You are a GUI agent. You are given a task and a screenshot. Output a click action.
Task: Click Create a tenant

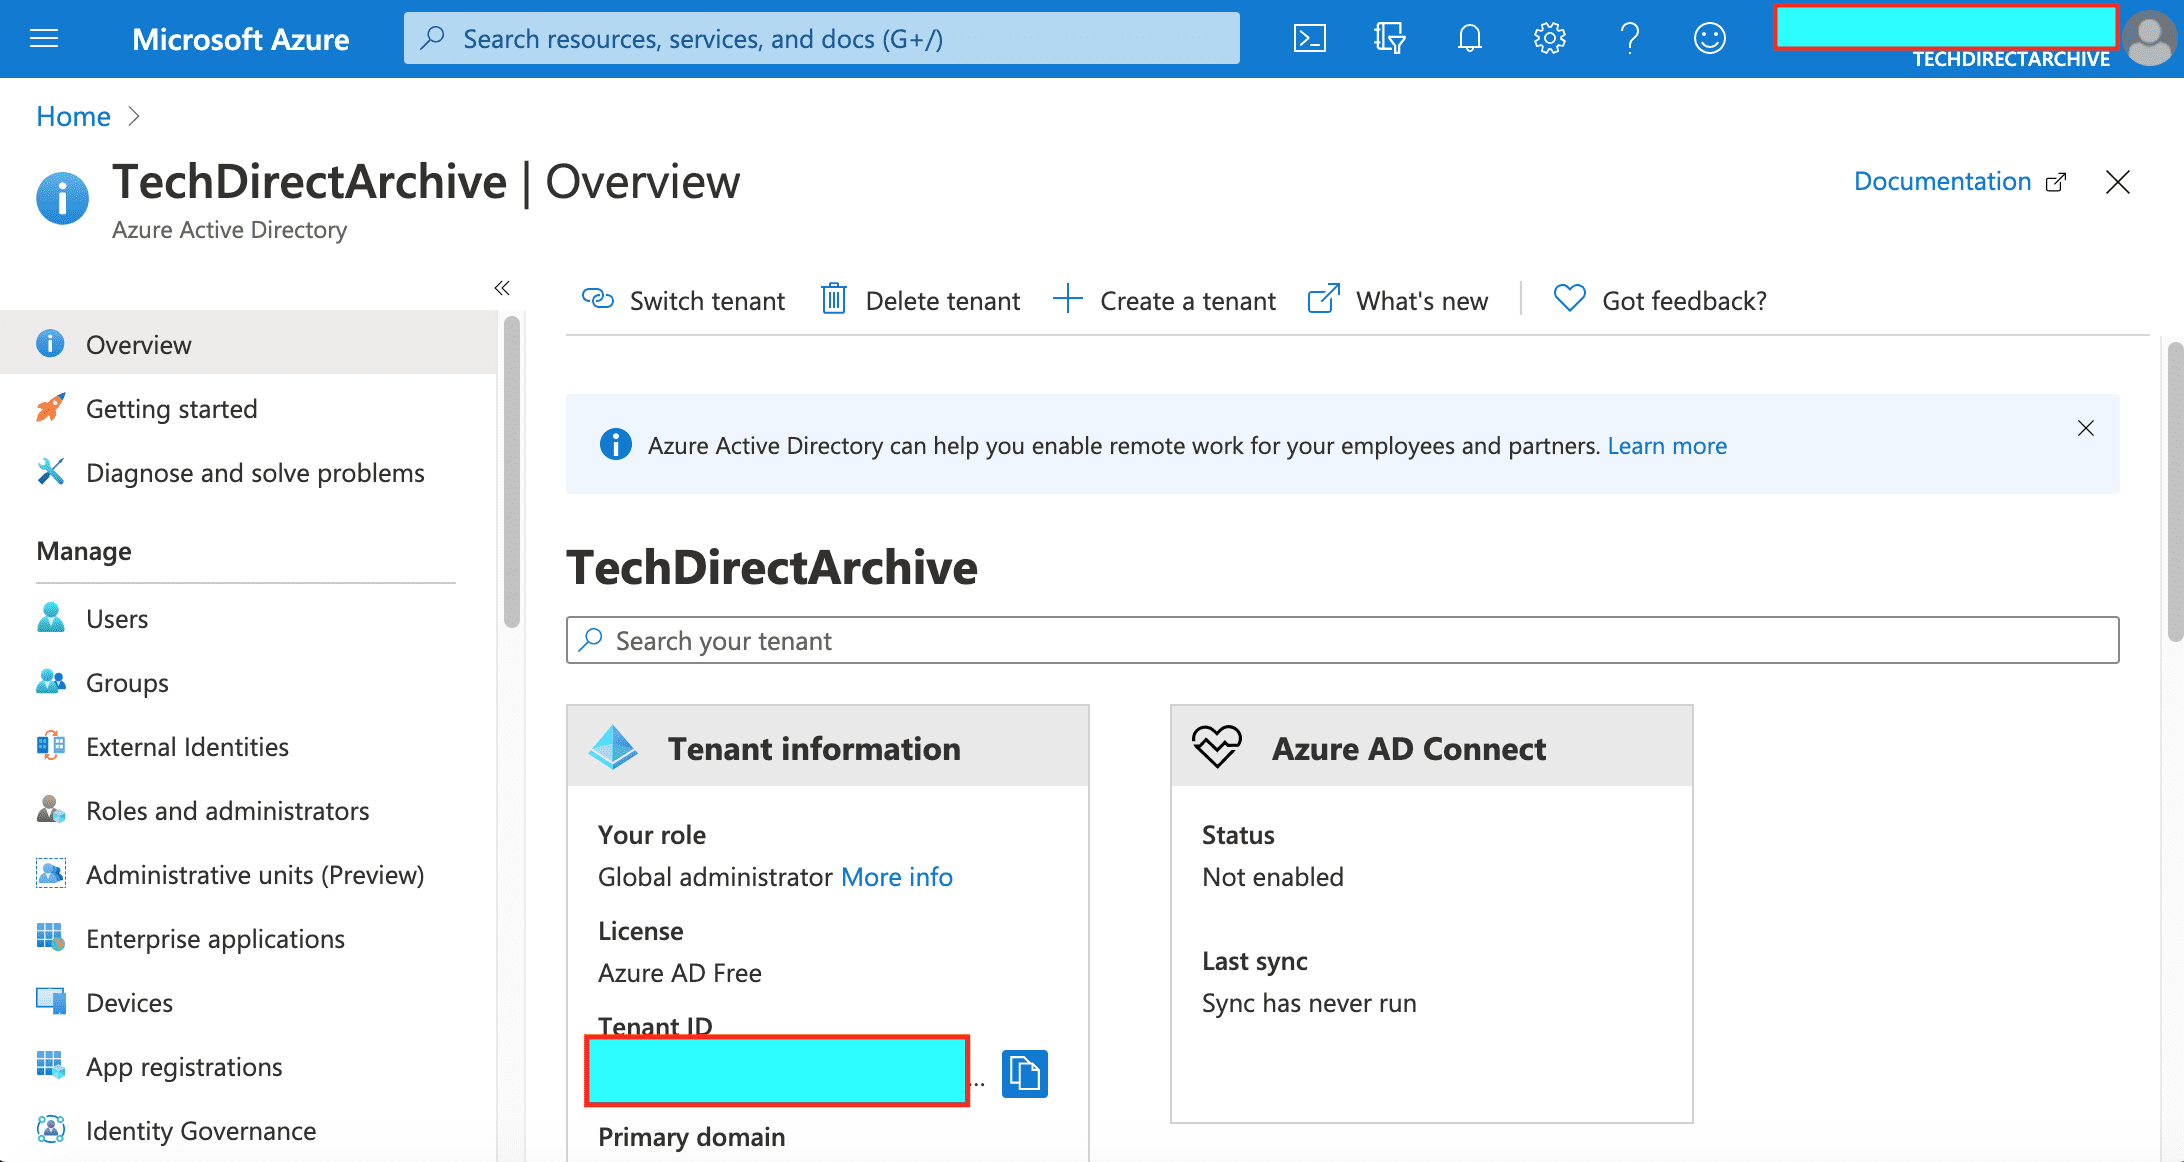click(x=1165, y=300)
